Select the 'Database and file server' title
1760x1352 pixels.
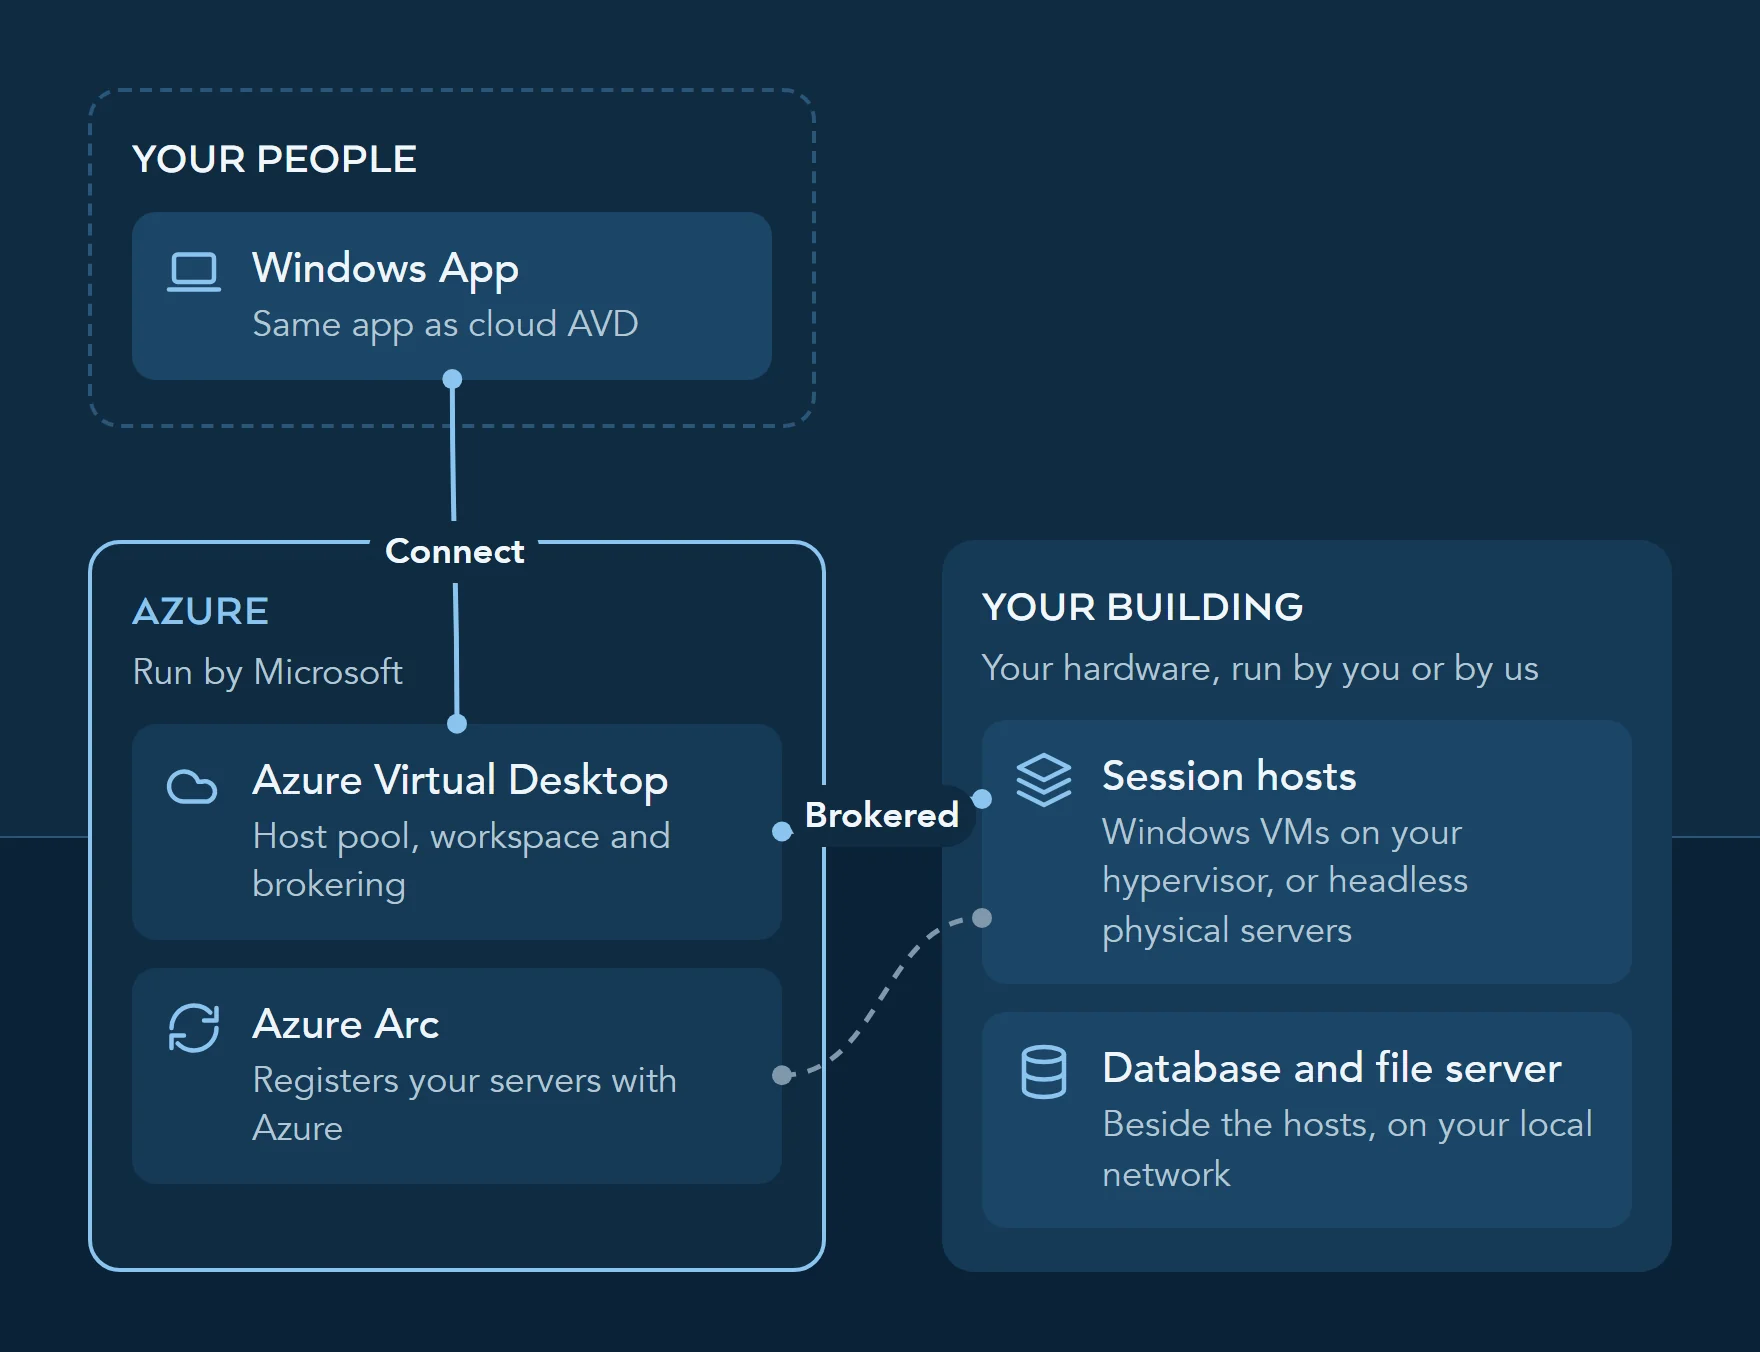(x=1332, y=1068)
